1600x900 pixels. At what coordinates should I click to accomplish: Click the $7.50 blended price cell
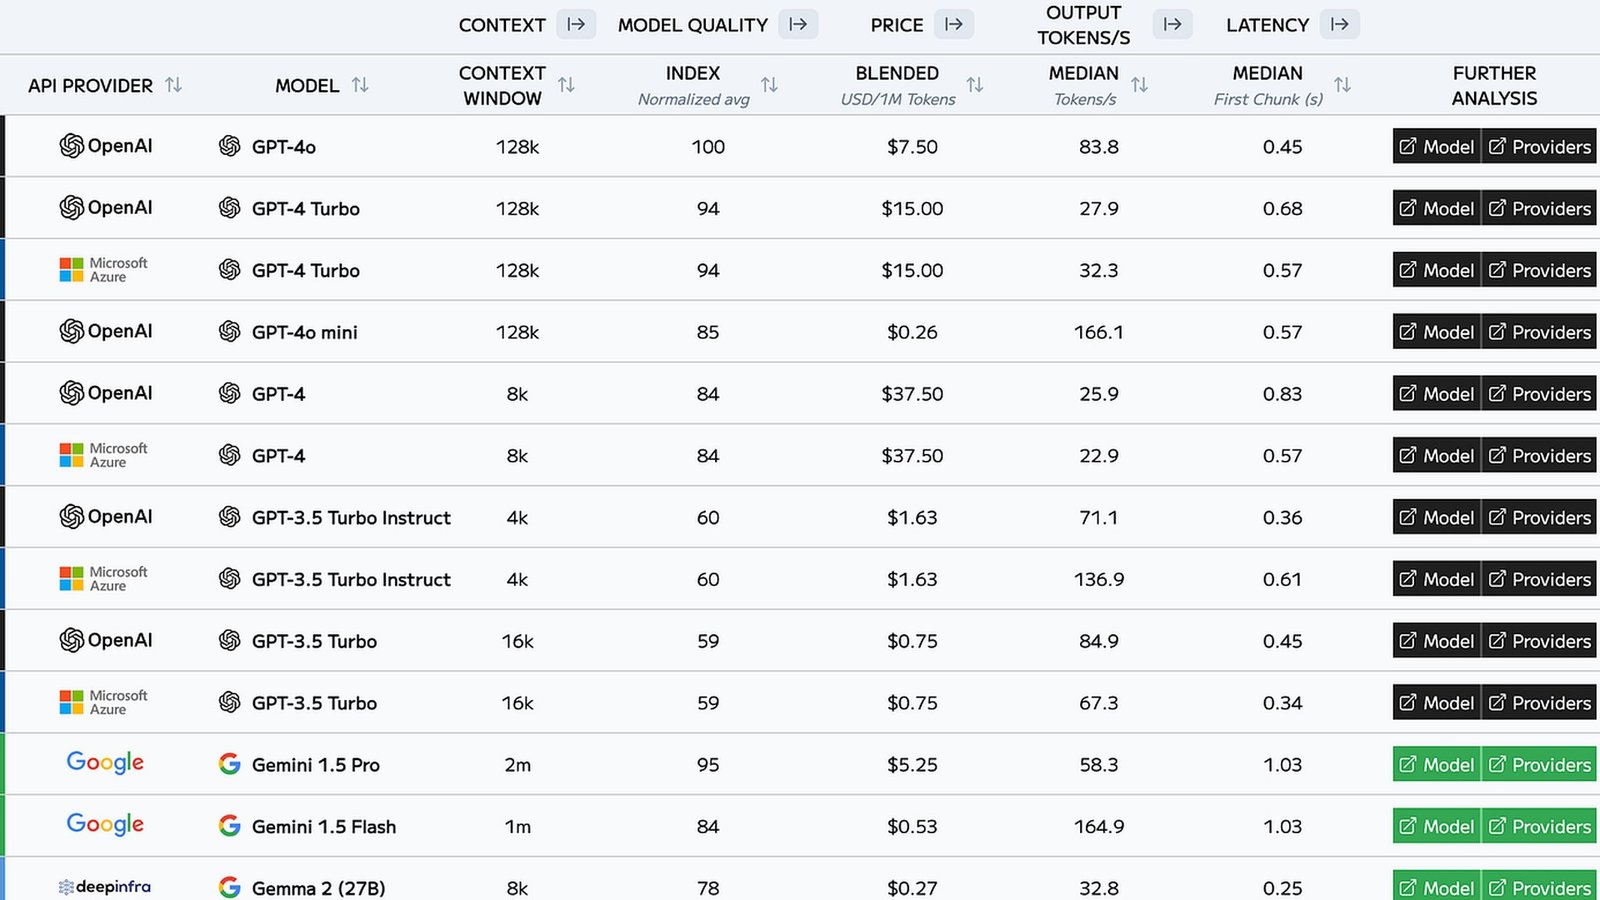(912, 147)
